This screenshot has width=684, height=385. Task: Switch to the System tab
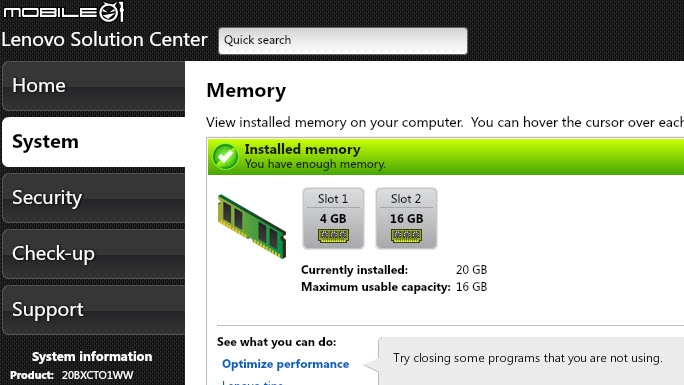tap(93, 142)
